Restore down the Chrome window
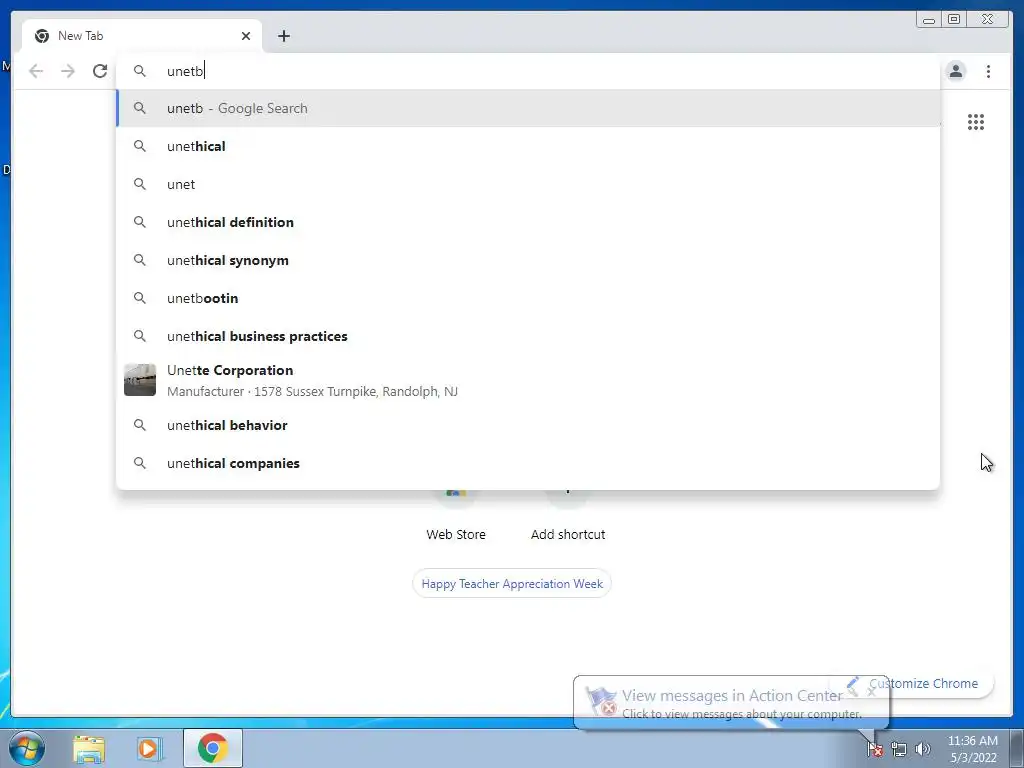Image resolution: width=1024 pixels, height=768 pixels. [954, 20]
